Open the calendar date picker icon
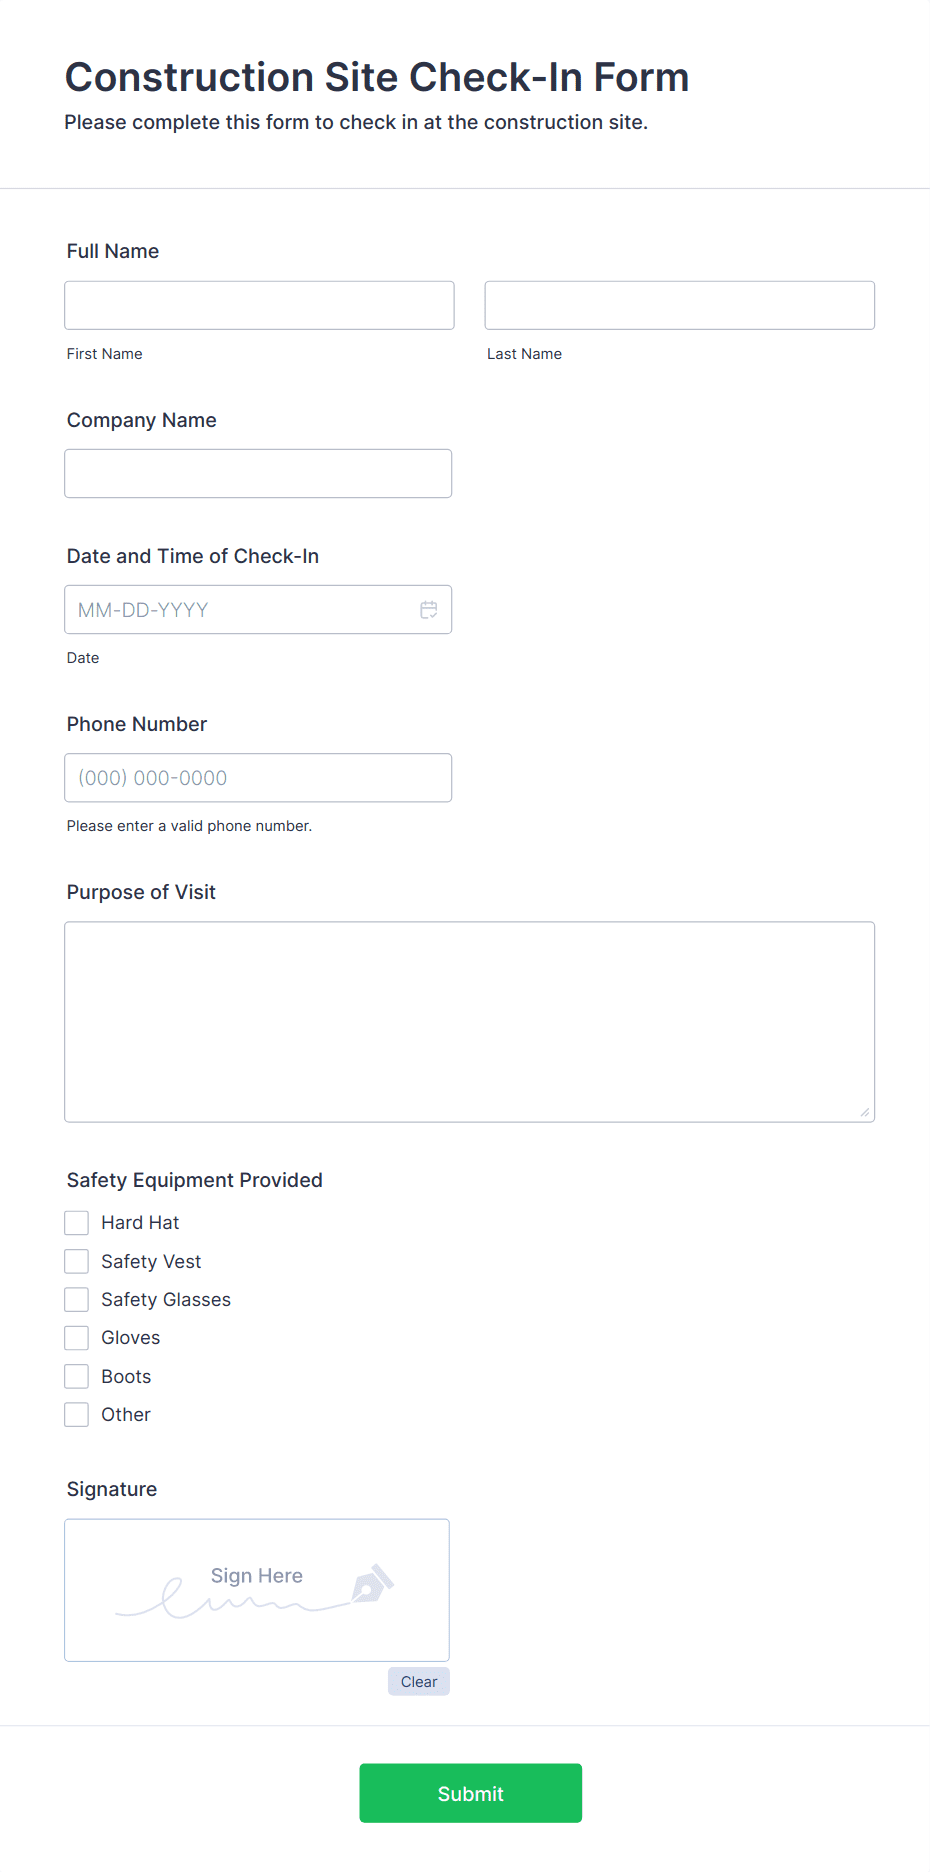The image size is (930, 1872). [x=429, y=610]
